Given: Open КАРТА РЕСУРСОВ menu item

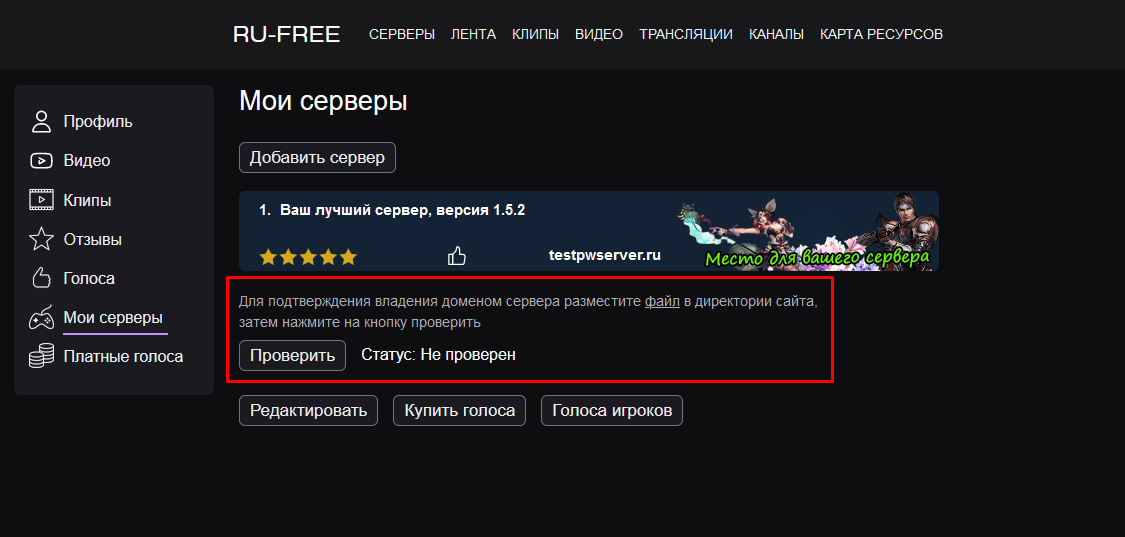Looking at the screenshot, I should 881,34.
